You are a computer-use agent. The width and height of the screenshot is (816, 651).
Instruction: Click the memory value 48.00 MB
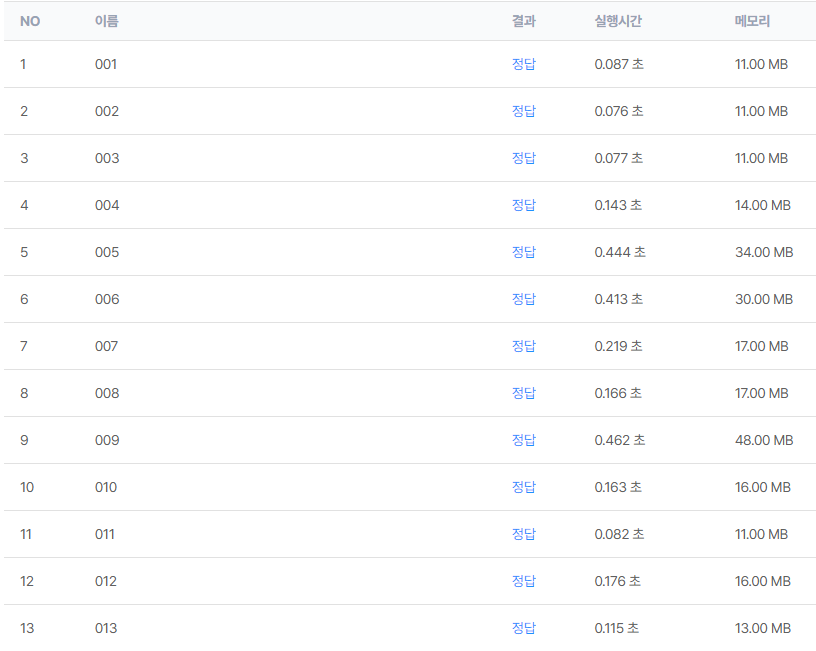tap(764, 440)
